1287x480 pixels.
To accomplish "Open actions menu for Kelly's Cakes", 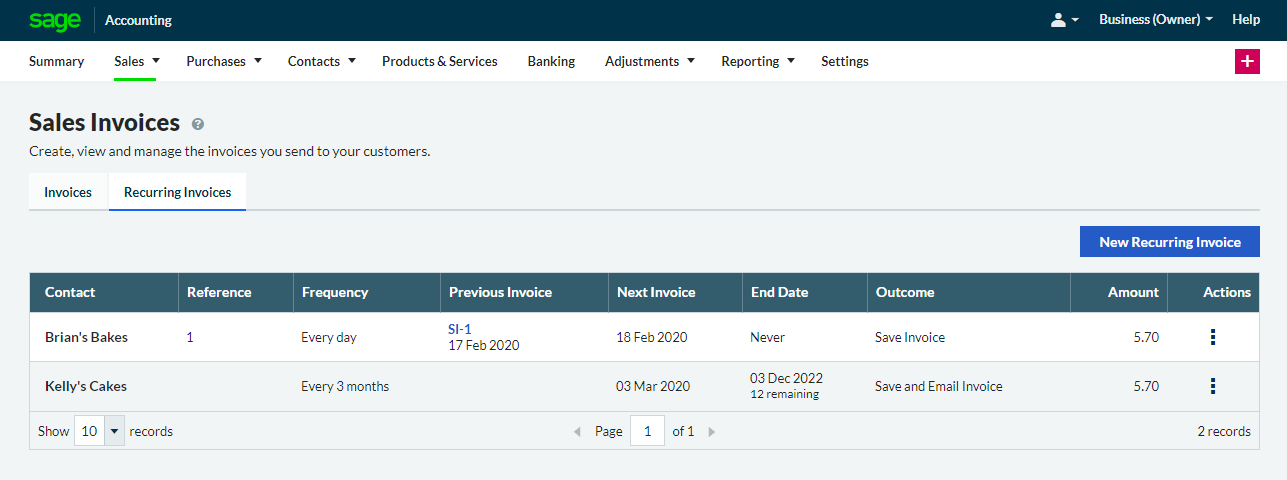I will point(1213,386).
